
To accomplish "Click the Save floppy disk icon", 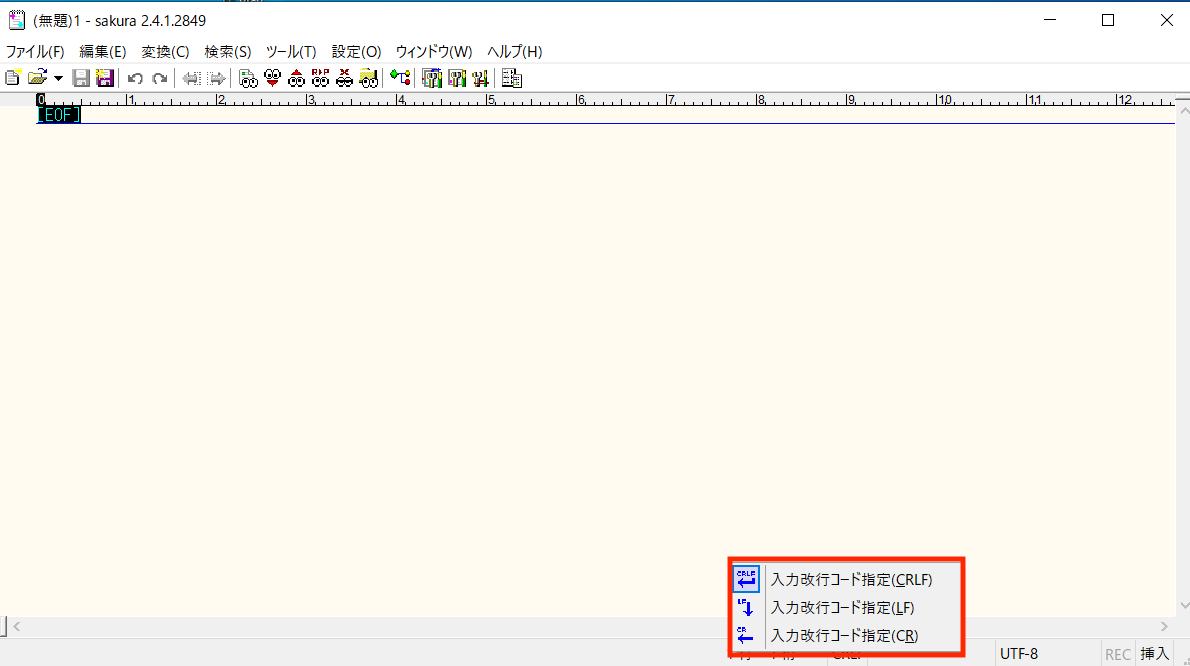I will [x=81, y=78].
